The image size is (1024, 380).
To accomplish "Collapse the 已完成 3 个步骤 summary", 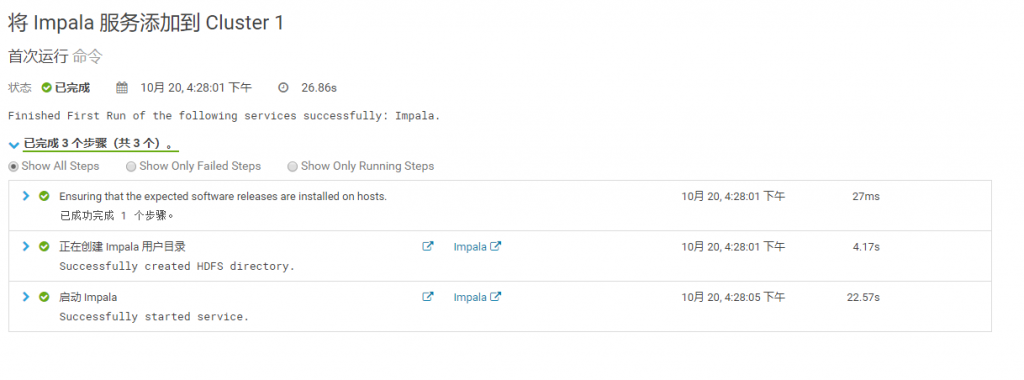I will point(14,145).
